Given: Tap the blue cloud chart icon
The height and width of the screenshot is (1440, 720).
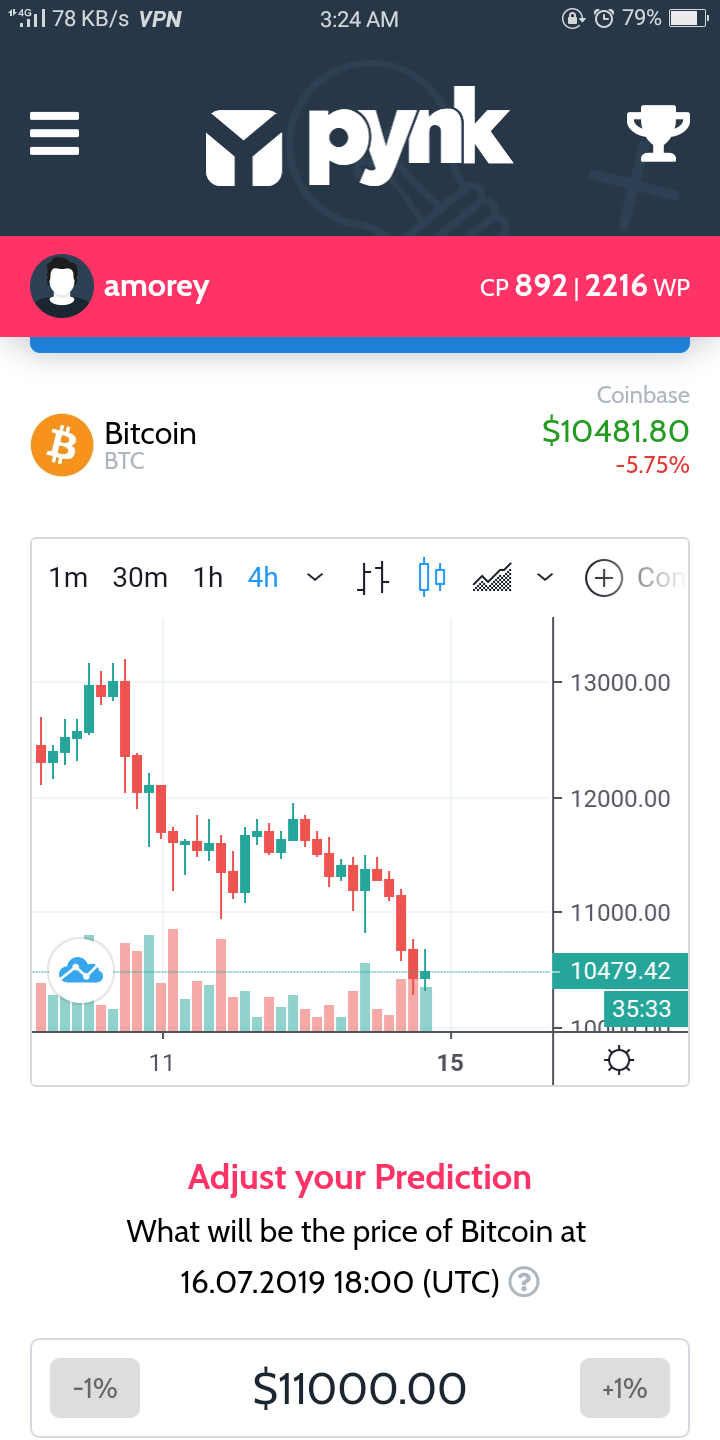Looking at the screenshot, I should click(81, 970).
